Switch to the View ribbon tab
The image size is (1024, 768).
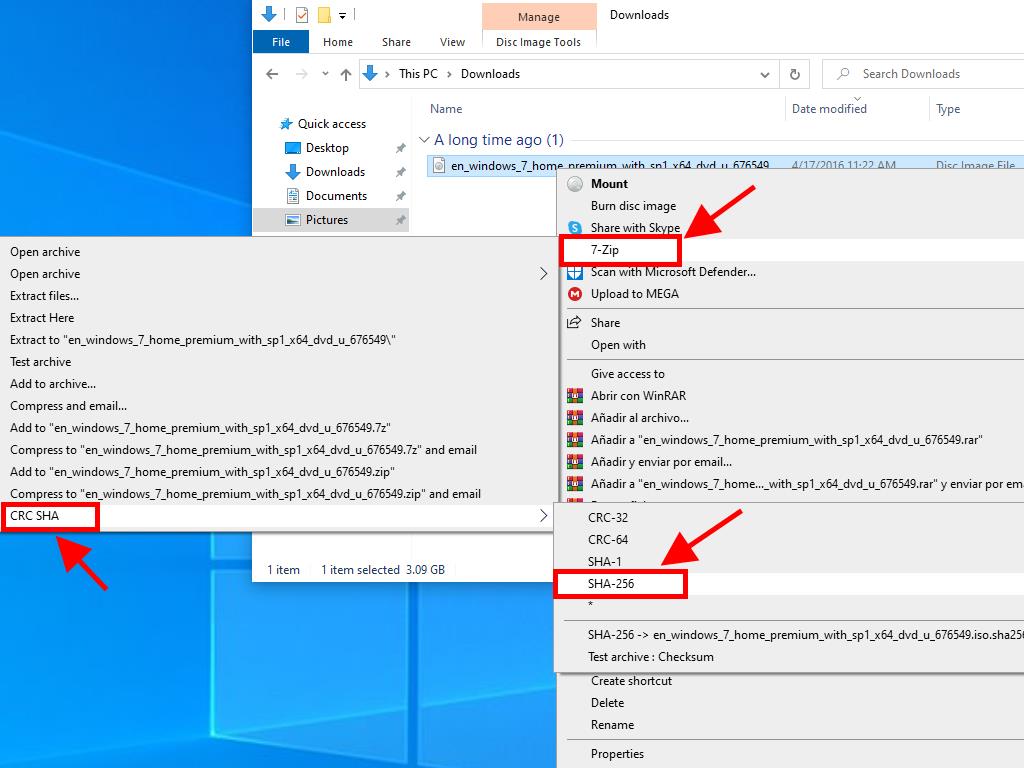coord(452,42)
